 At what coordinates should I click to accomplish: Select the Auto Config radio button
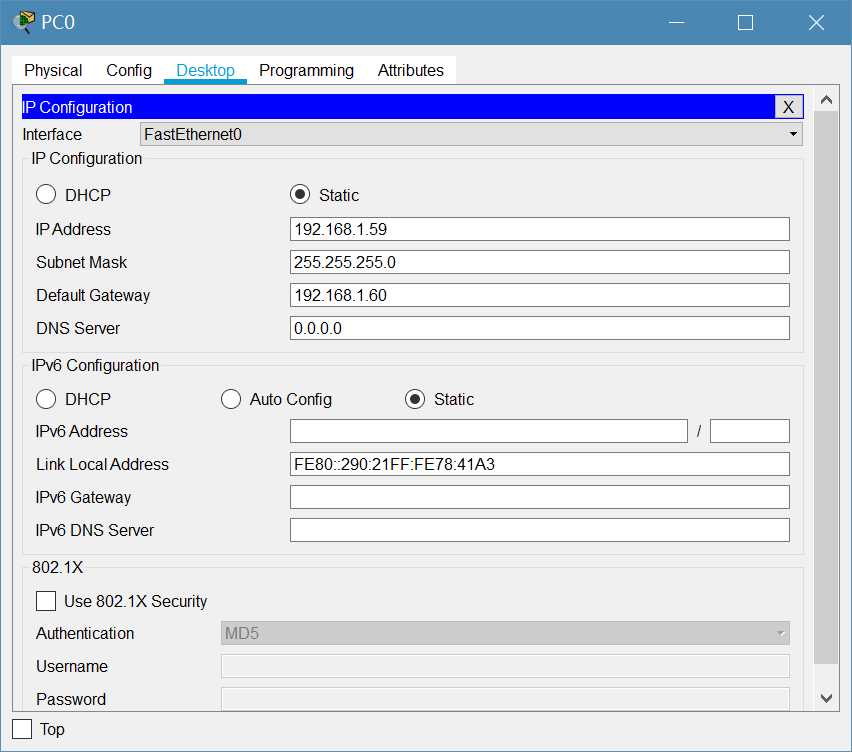231,399
